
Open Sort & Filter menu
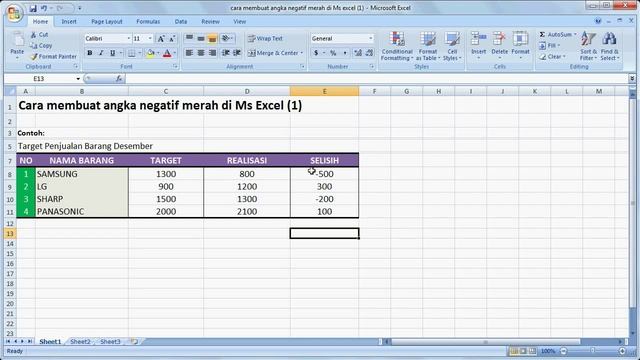[589, 46]
